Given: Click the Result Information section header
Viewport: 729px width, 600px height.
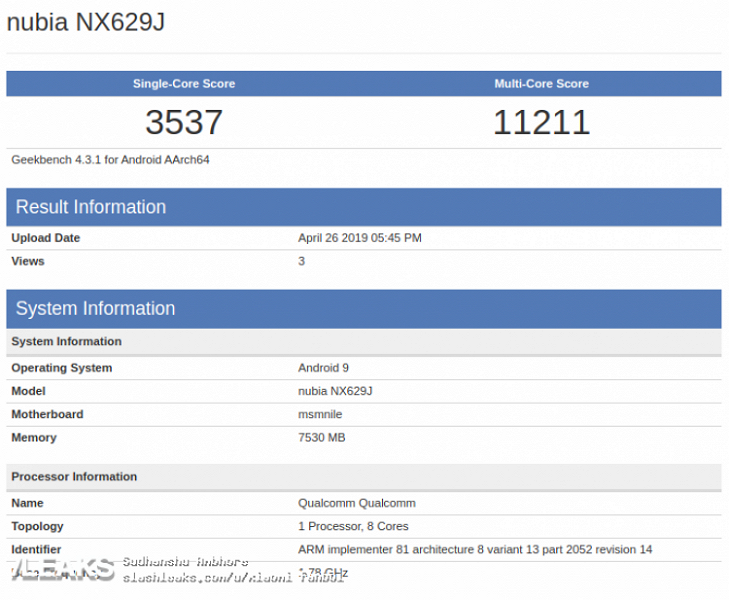Looking at the screenshot, I should pos(364,207).
